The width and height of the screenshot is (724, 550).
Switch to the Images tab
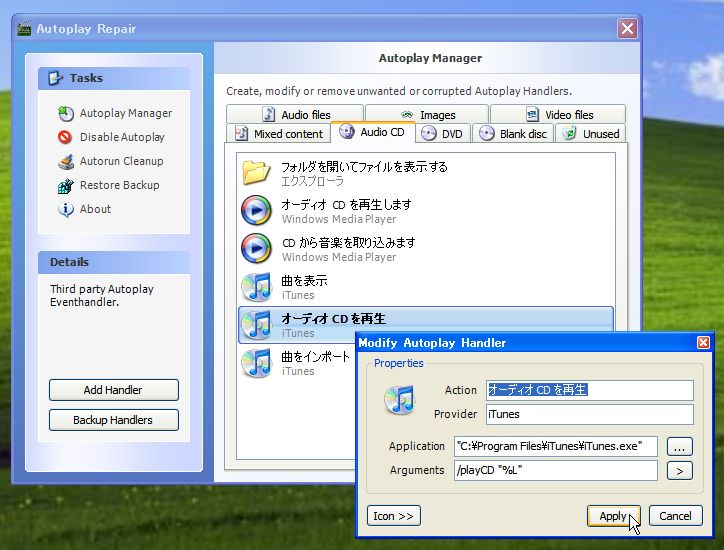427,114
